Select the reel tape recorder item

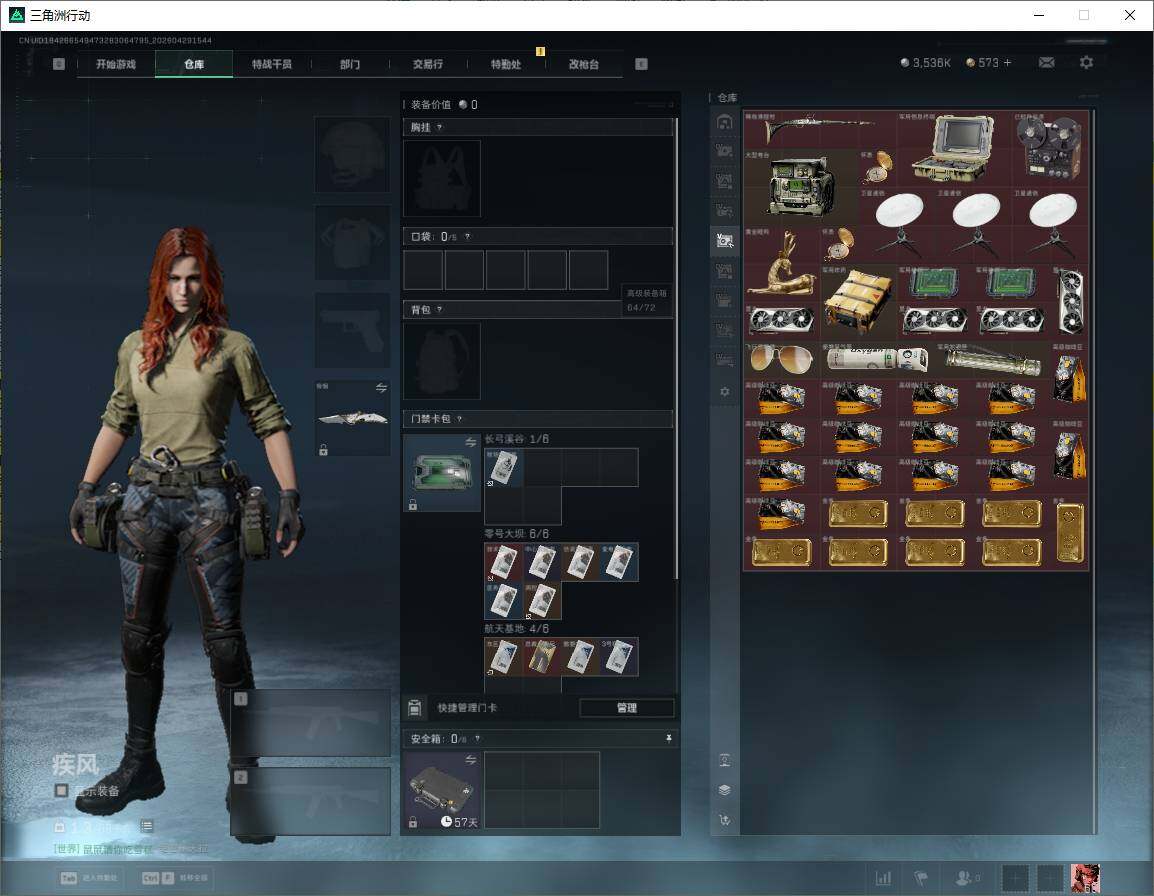(1049, 149)
